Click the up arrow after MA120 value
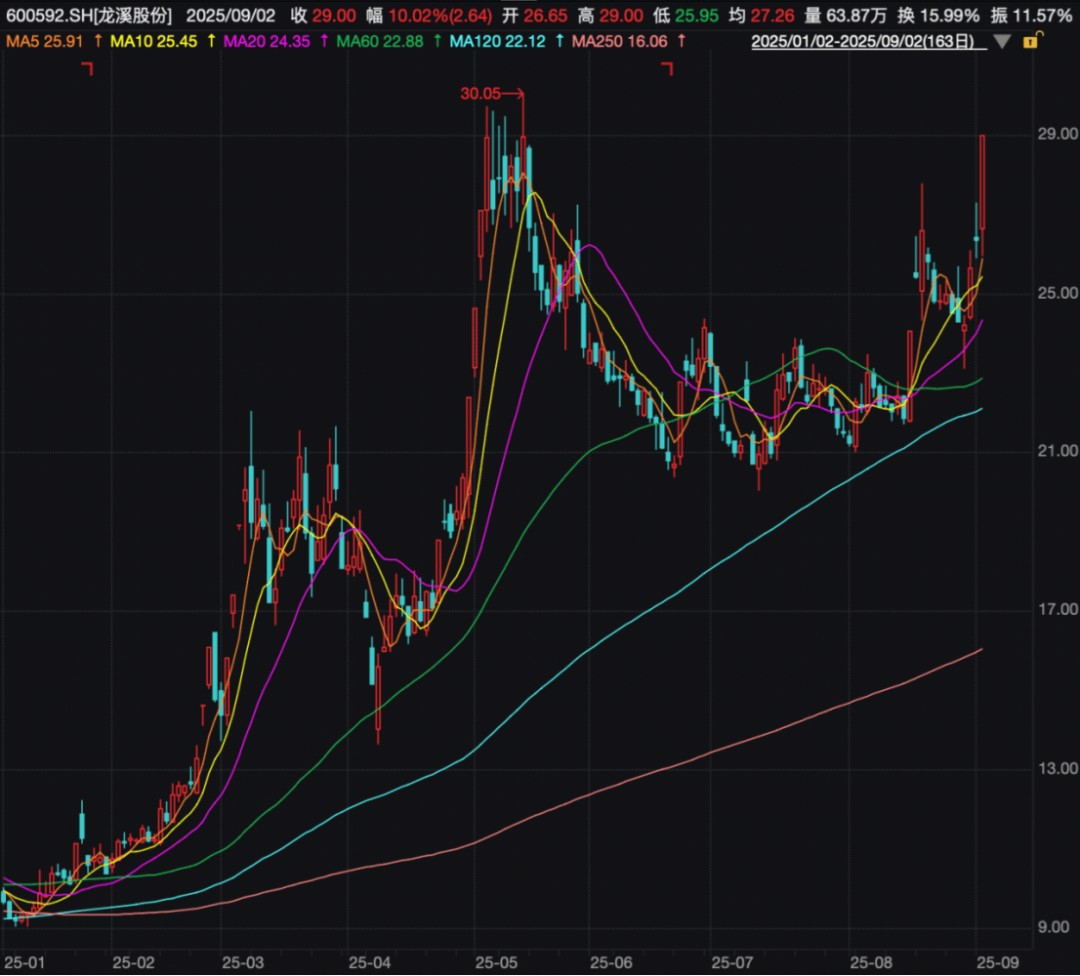This screenshot has height=976, width=1080. [x=557, y=41]
